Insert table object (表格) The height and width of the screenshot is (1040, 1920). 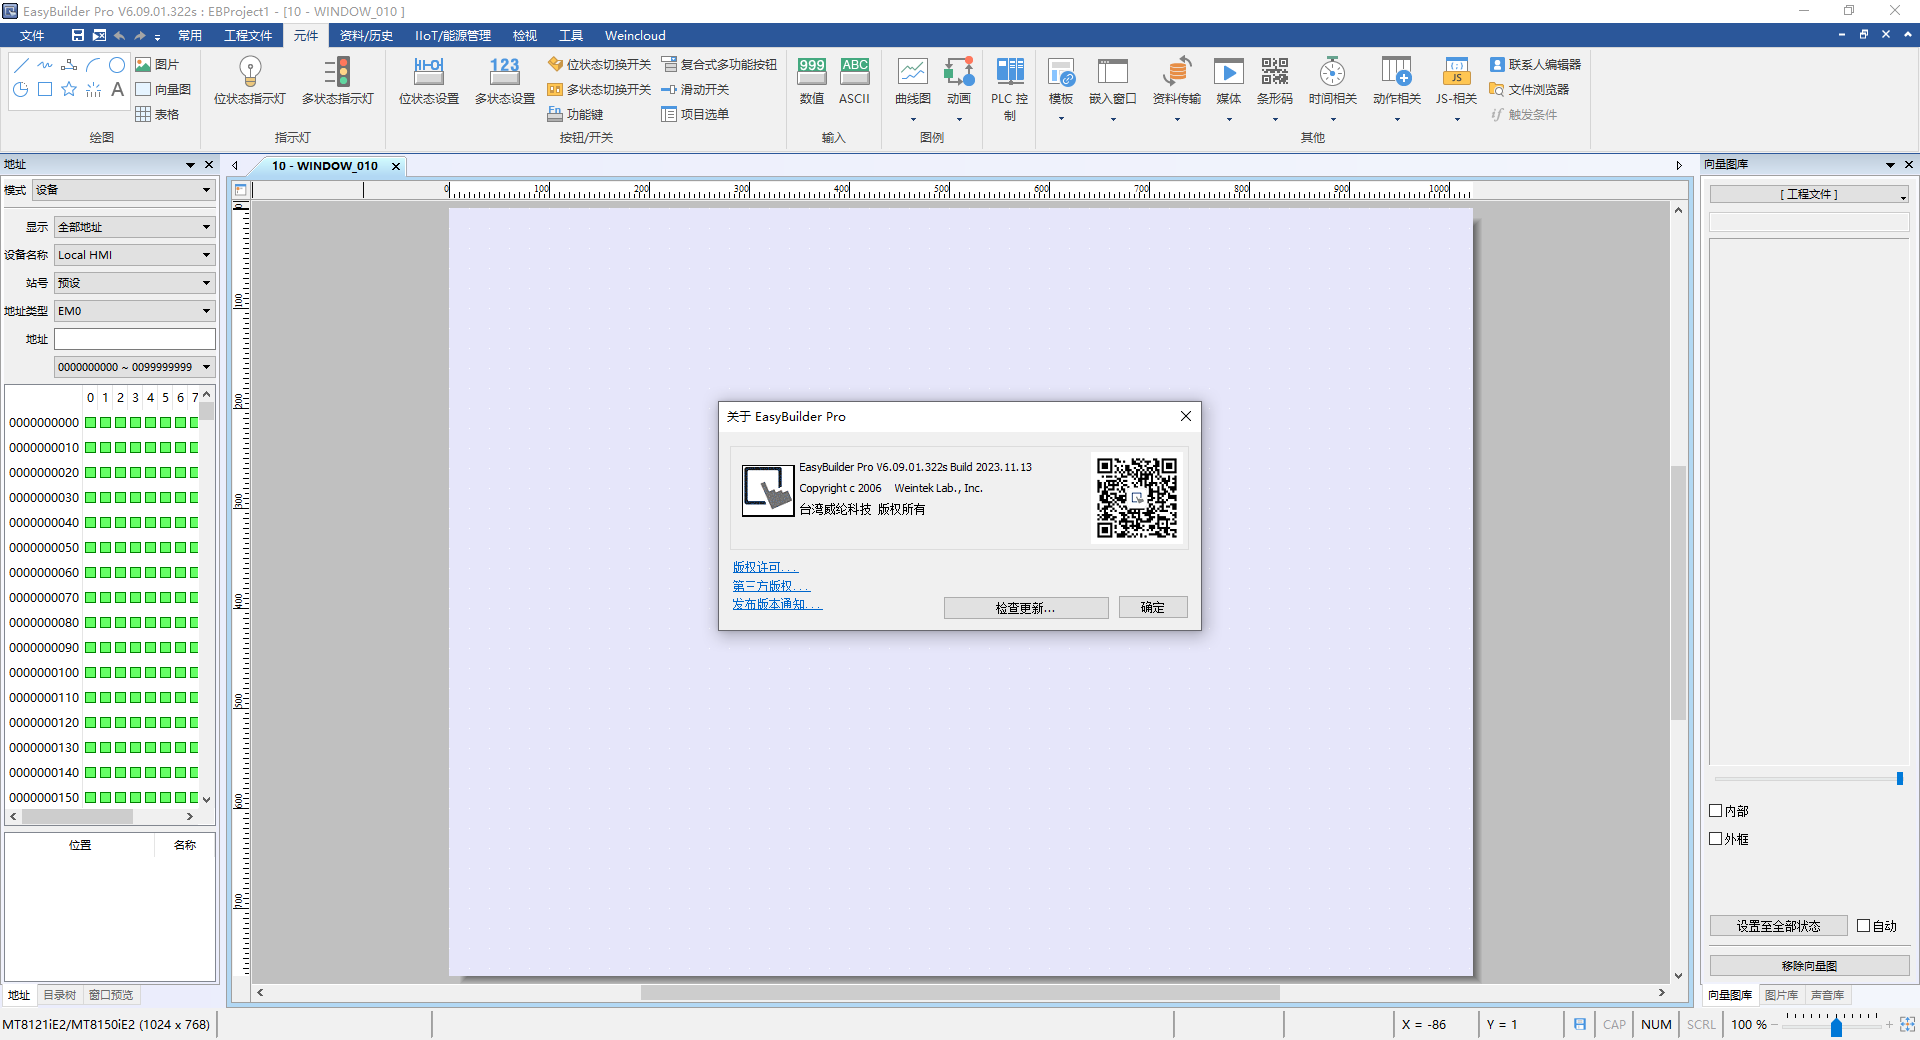tap(157, 114)
